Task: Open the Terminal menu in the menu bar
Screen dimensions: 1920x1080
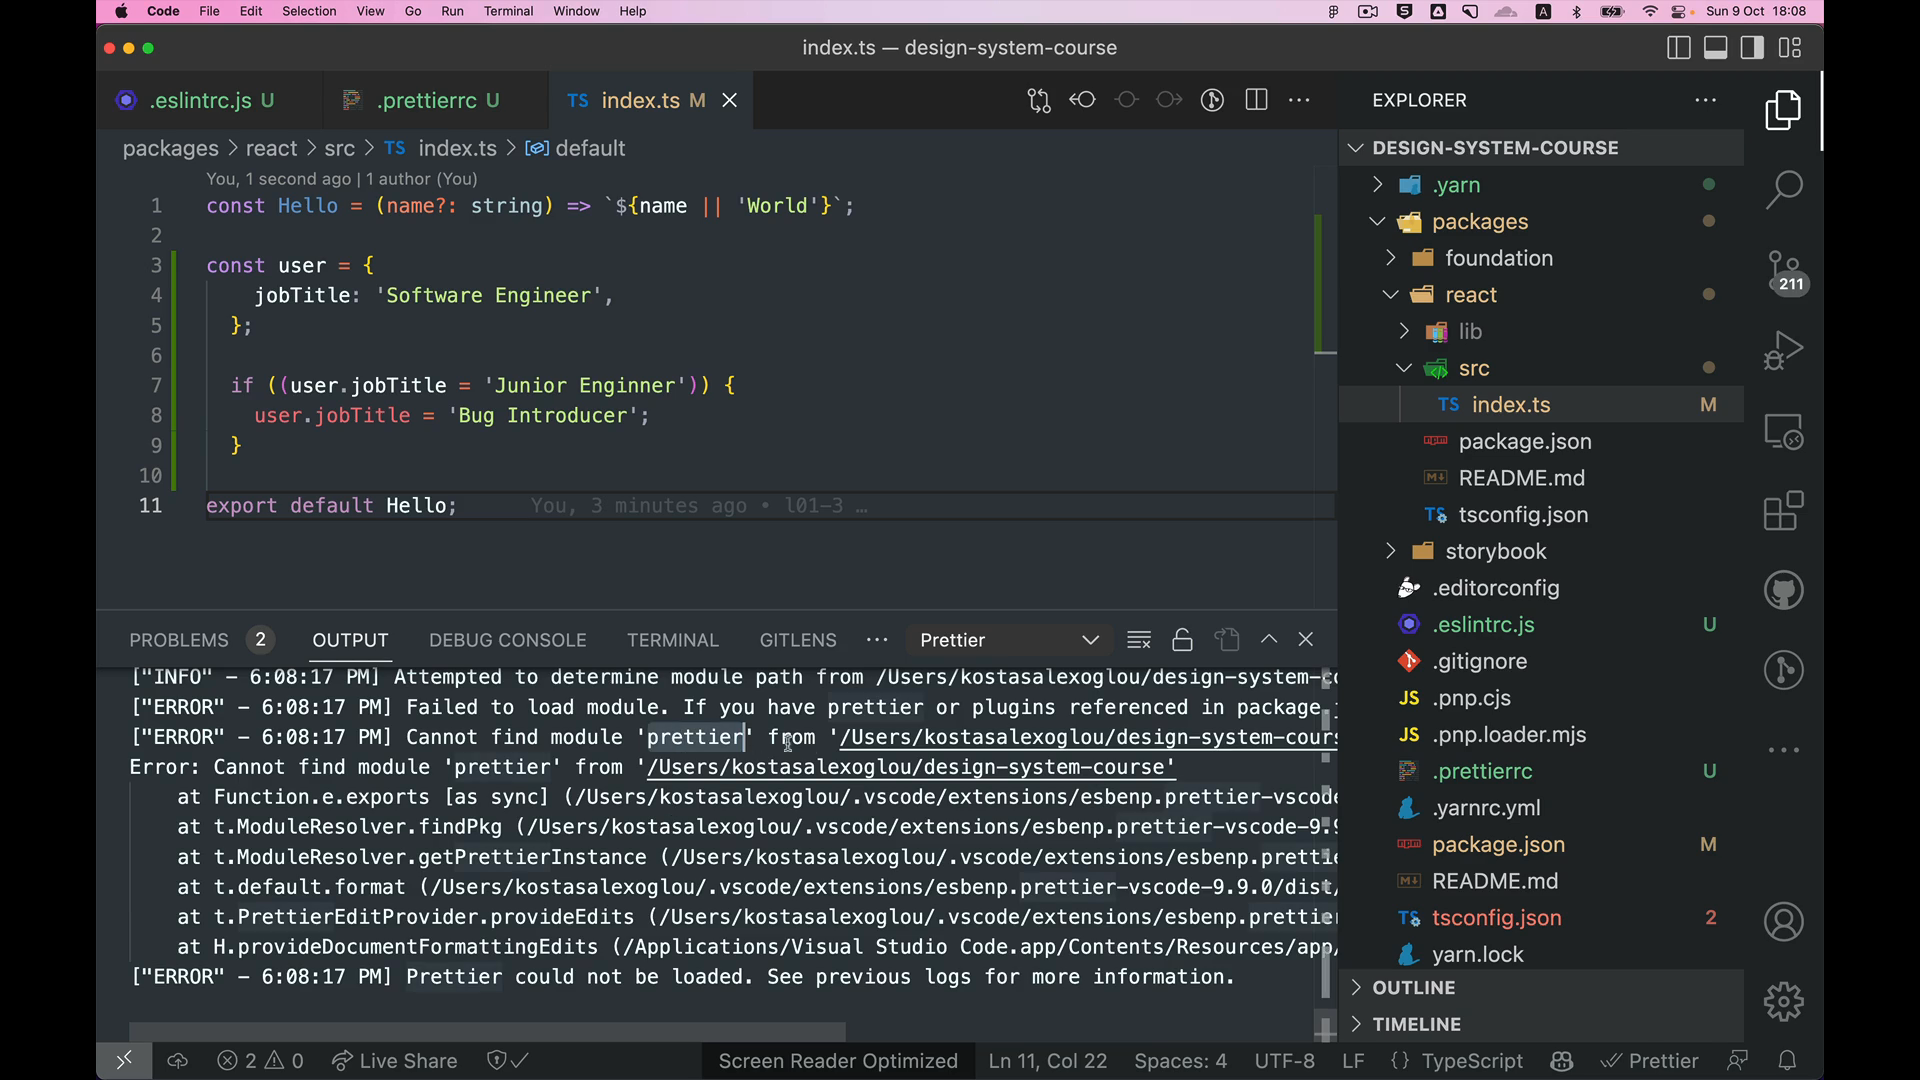Action: [x=508, y=11]
